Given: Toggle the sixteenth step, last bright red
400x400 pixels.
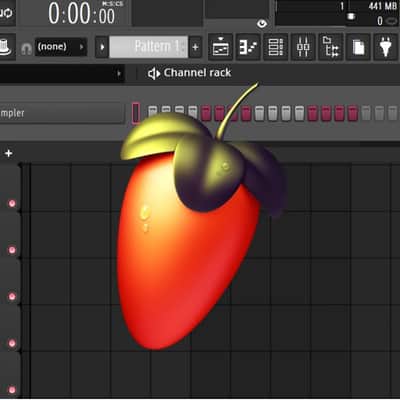Looking at the screenshot, I should (353, 113).
